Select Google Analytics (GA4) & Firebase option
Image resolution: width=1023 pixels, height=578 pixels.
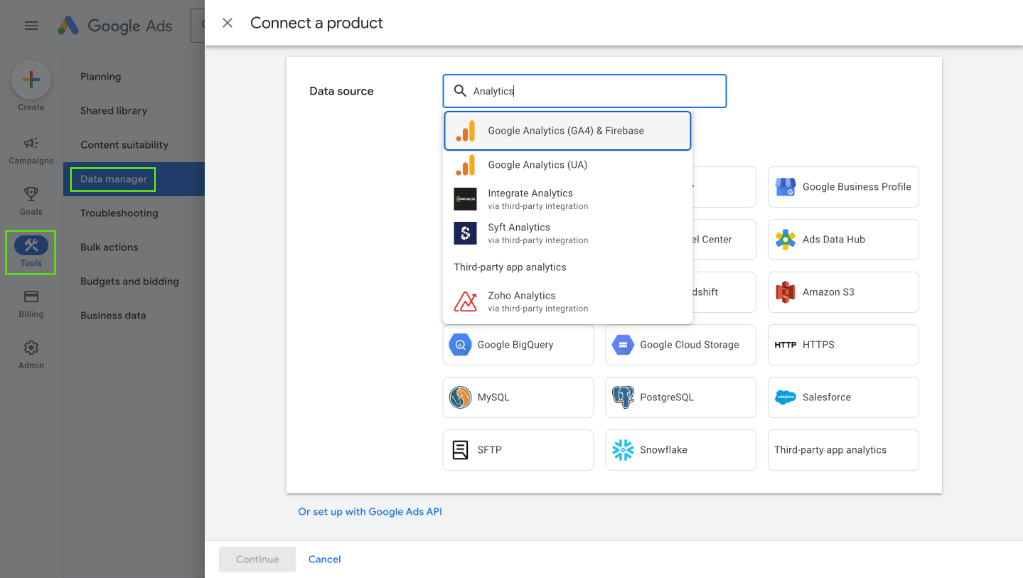click(x=567, y=130)
